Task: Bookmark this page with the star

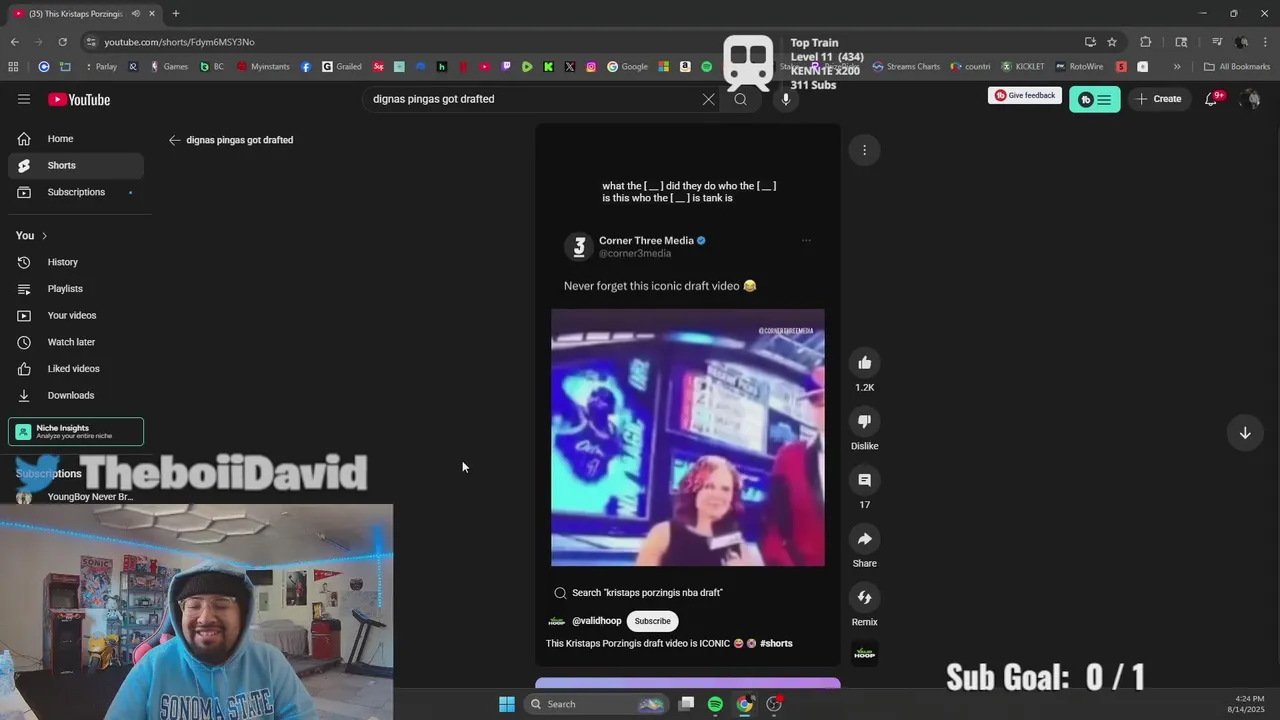Action: [1111, 42]
